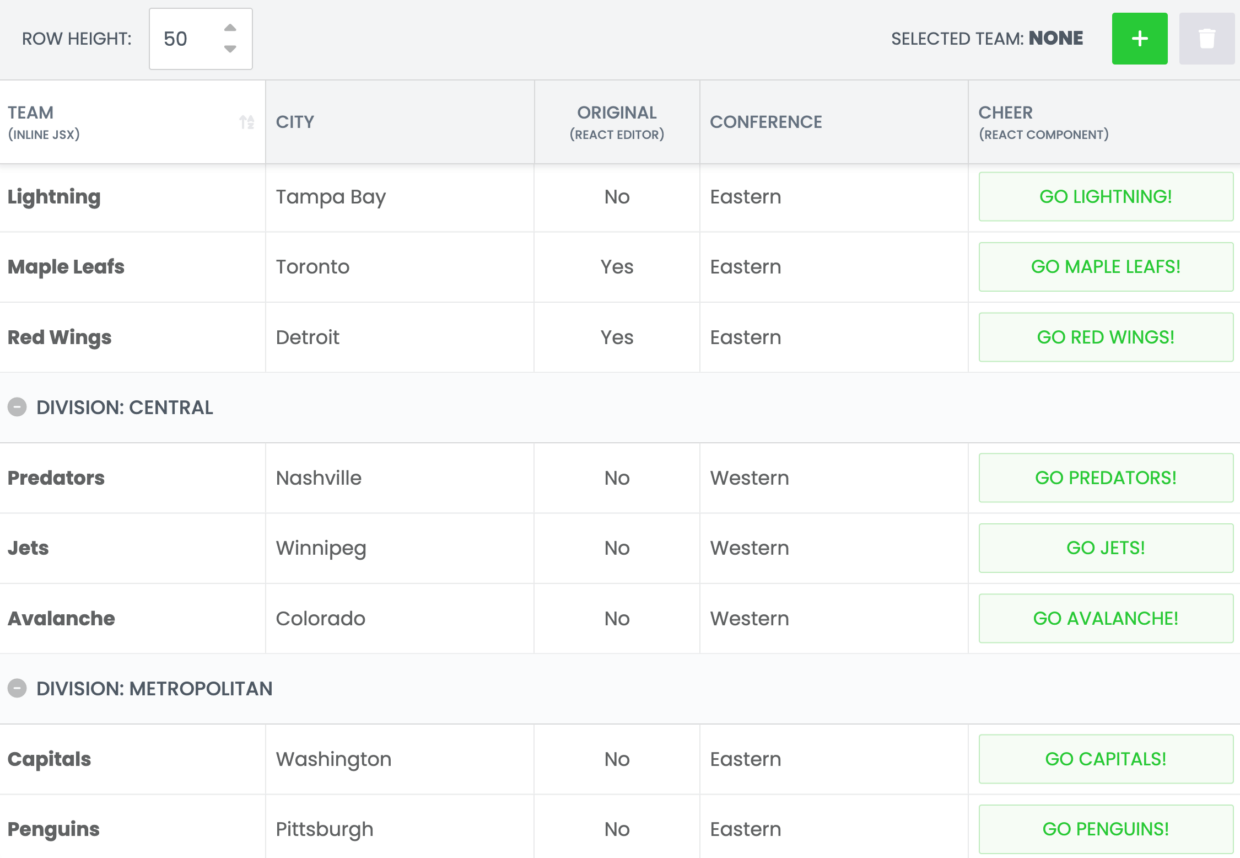Click the Conference cell in Toronto row

[834, 267]
